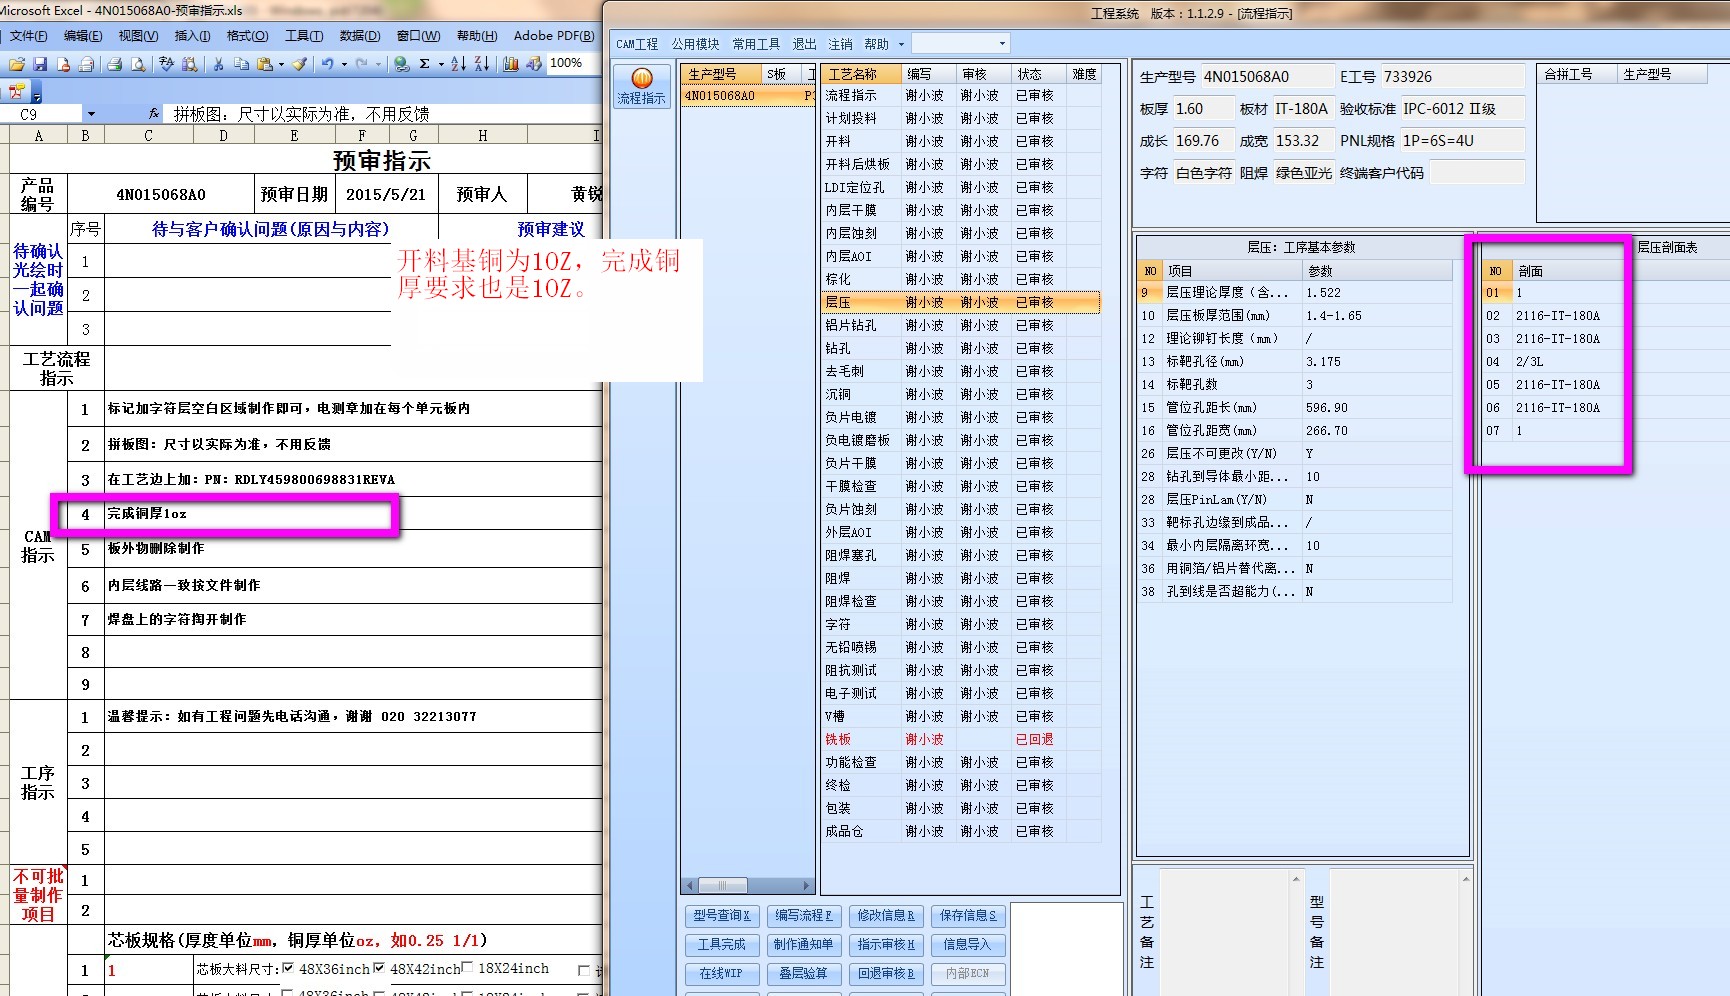Check the 18X24inch checkbox in row 1
The image size is (1730, 996).
(x=467, y=968)
